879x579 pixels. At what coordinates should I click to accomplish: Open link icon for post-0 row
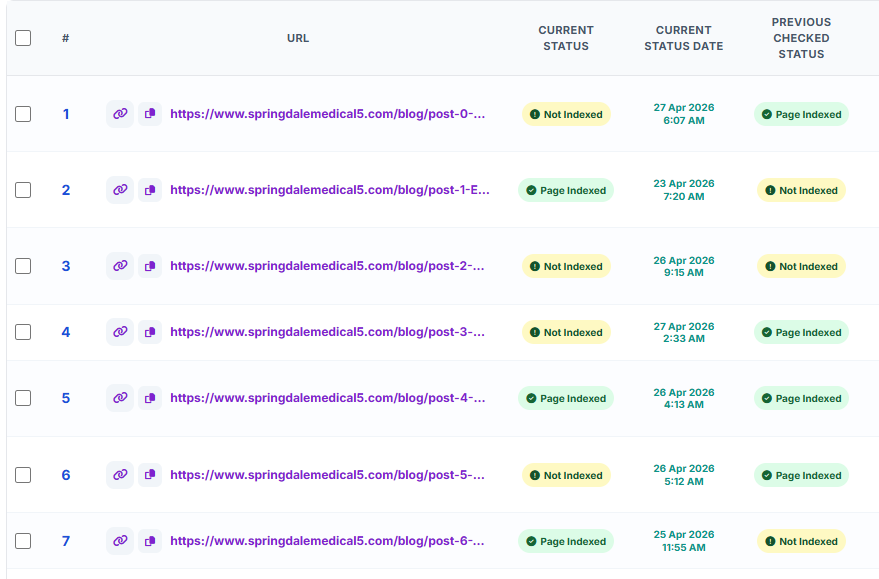click(x=120, y=114)
